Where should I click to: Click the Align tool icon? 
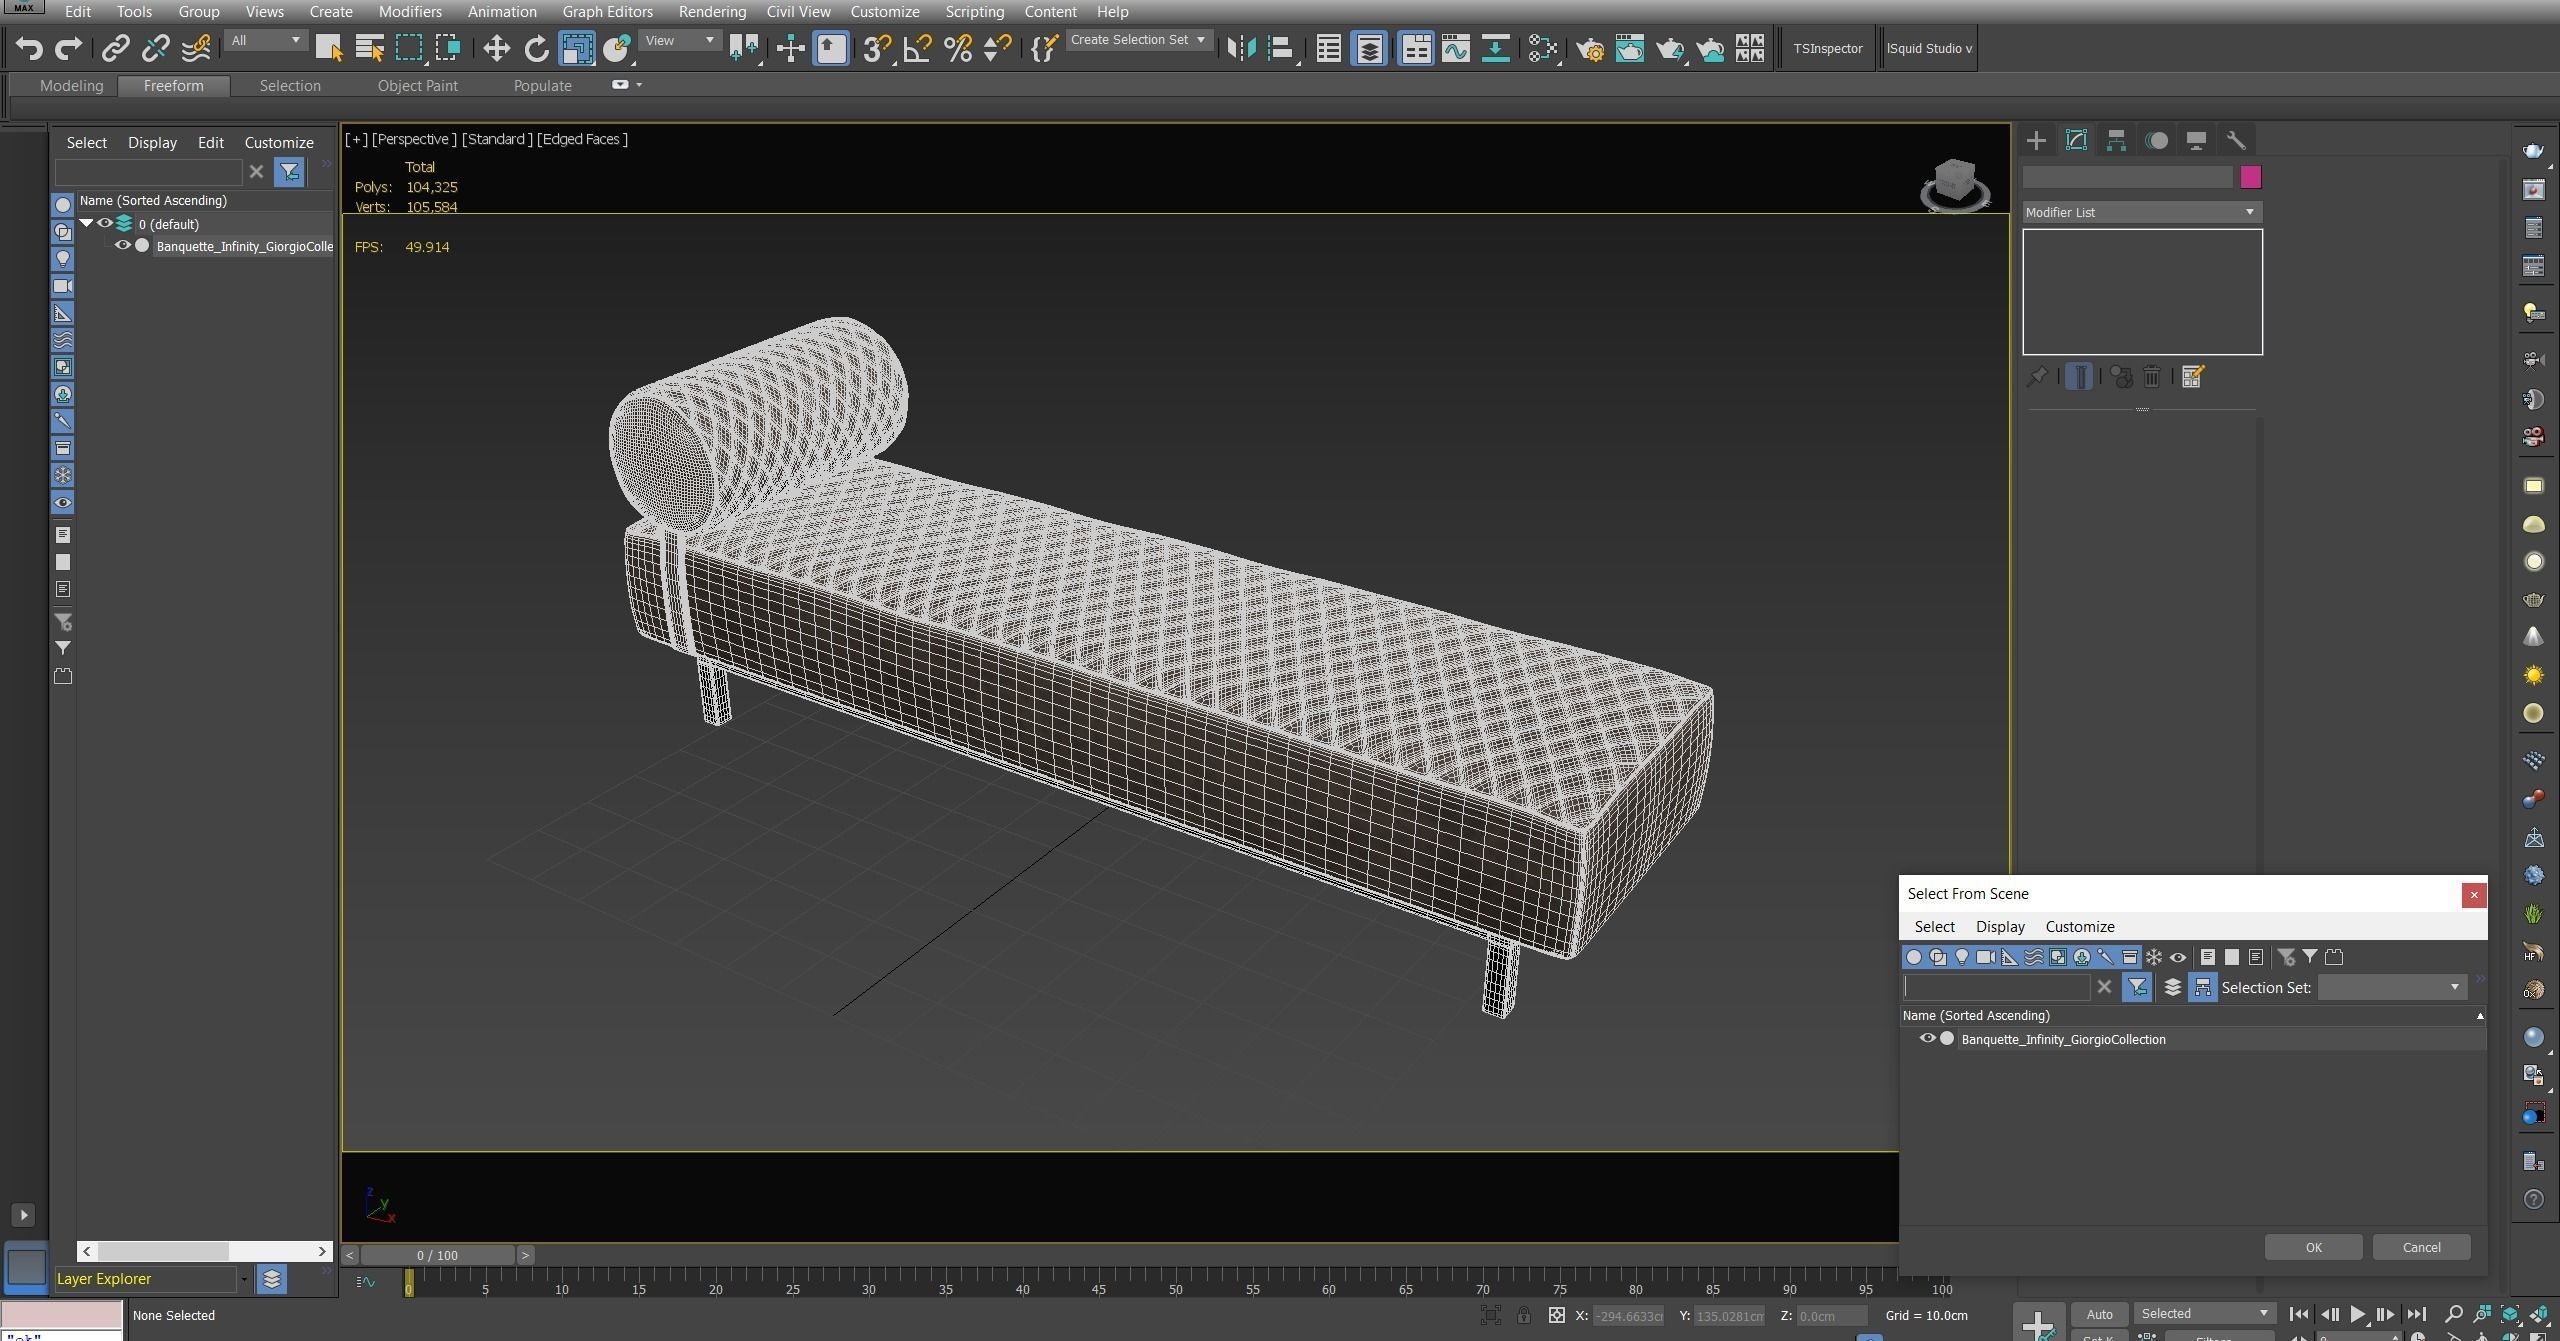coord(1281,48)
